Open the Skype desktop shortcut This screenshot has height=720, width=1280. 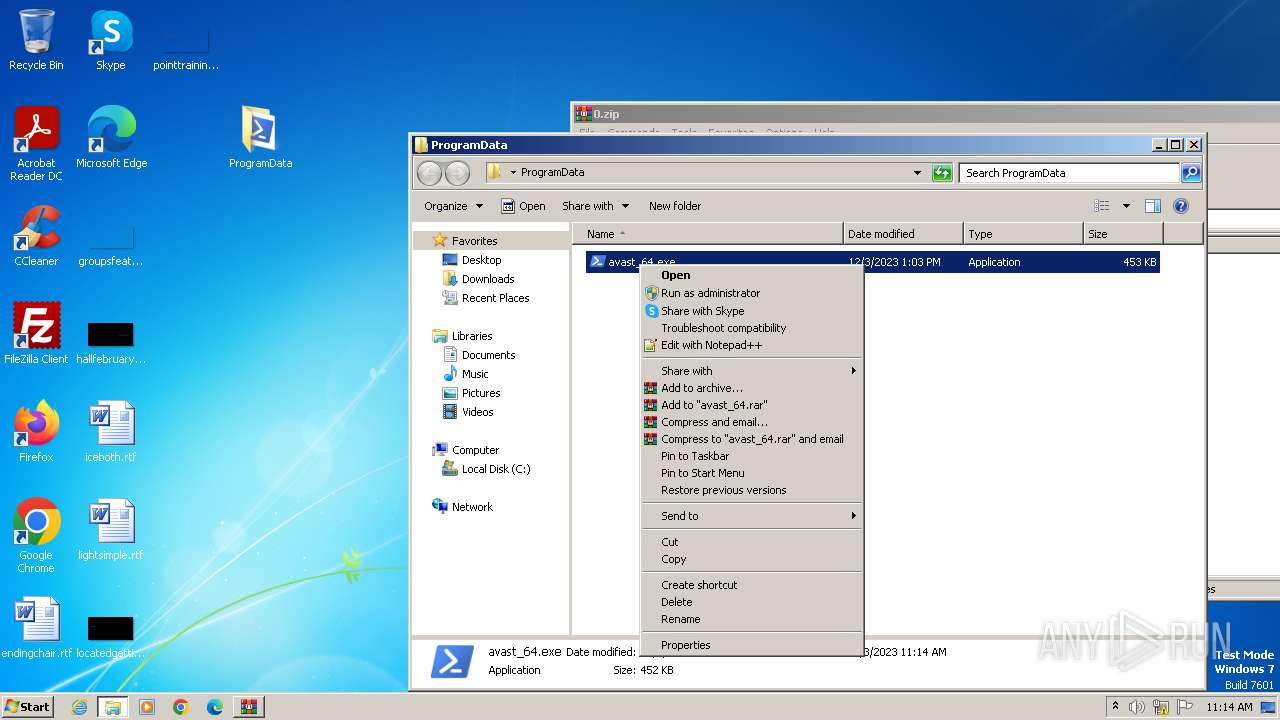pos(110,40)
